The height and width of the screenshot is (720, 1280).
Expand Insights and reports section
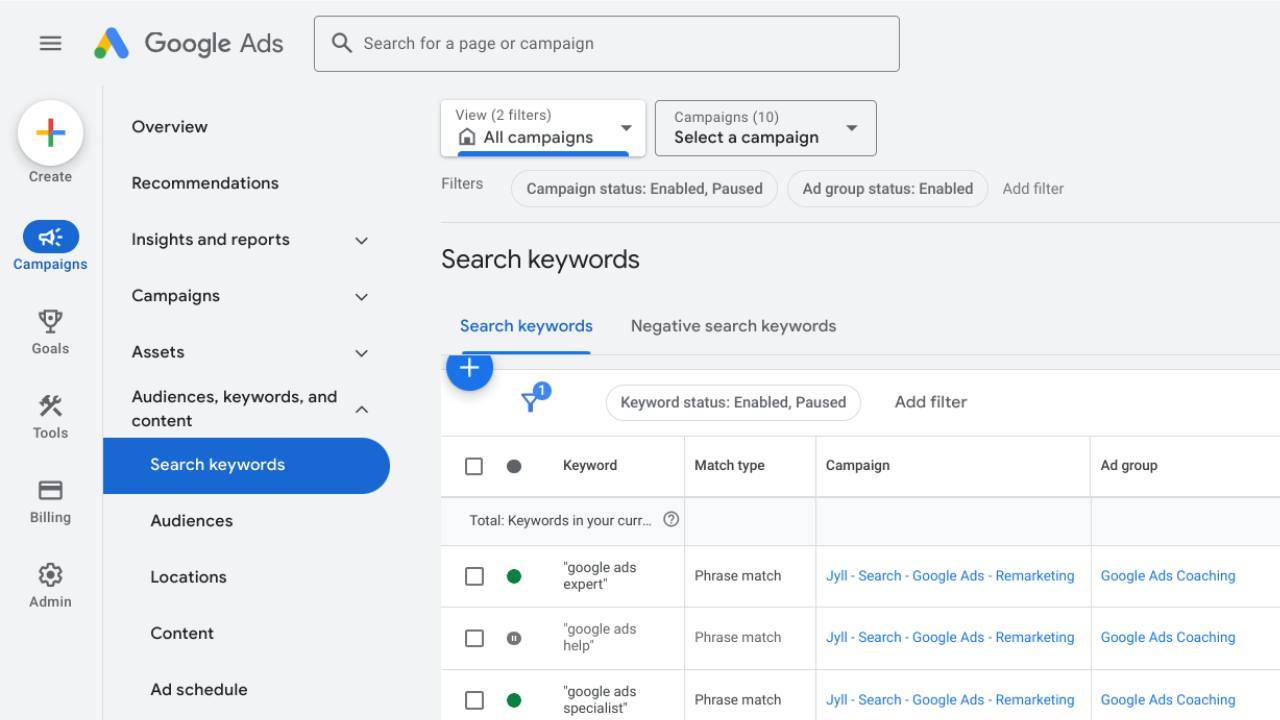(x=362, y=240)
